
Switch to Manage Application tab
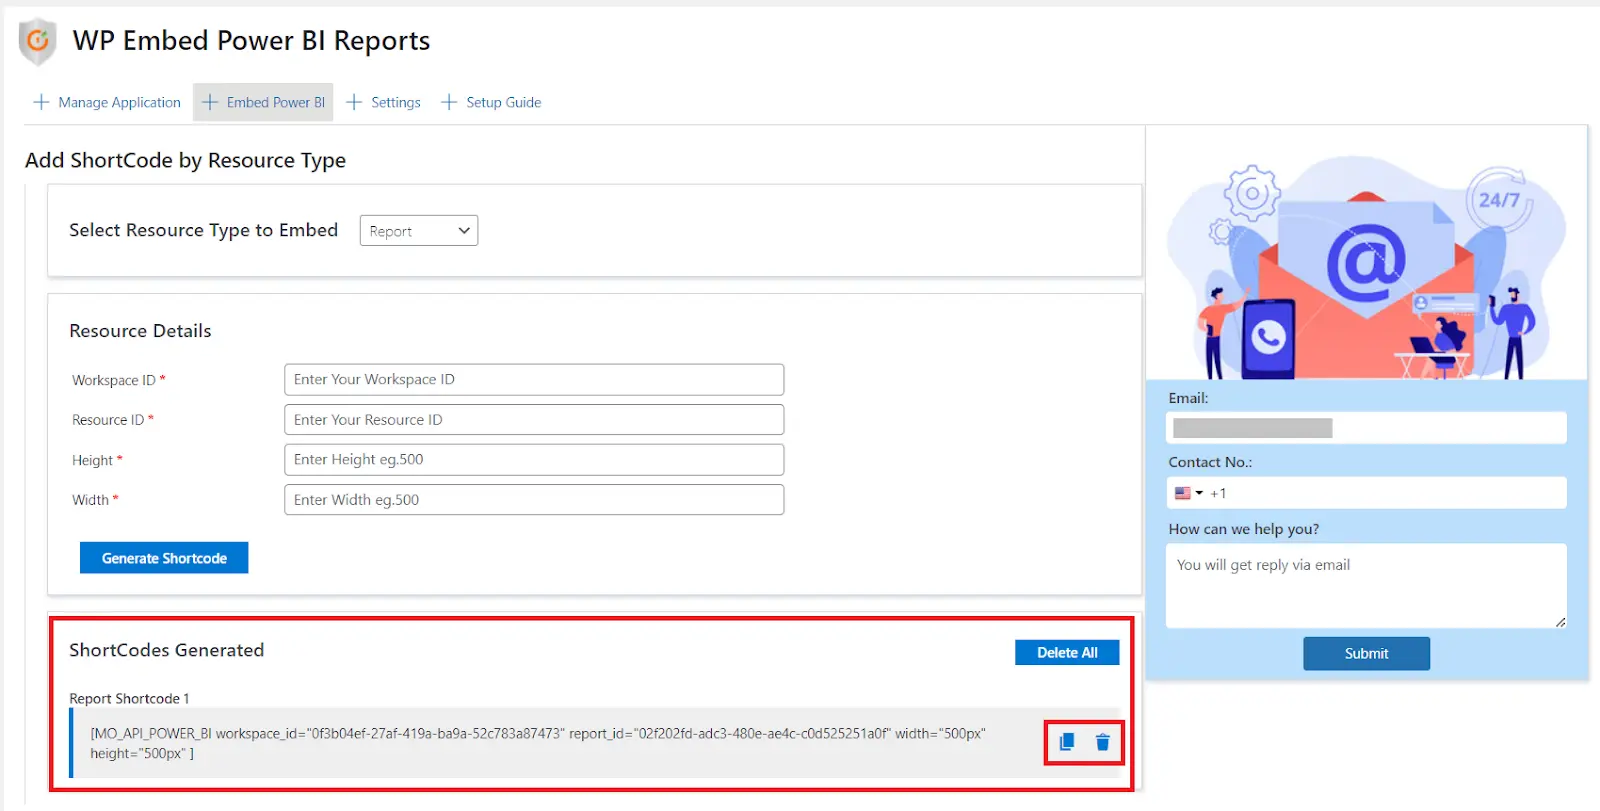tap(108, 102)
